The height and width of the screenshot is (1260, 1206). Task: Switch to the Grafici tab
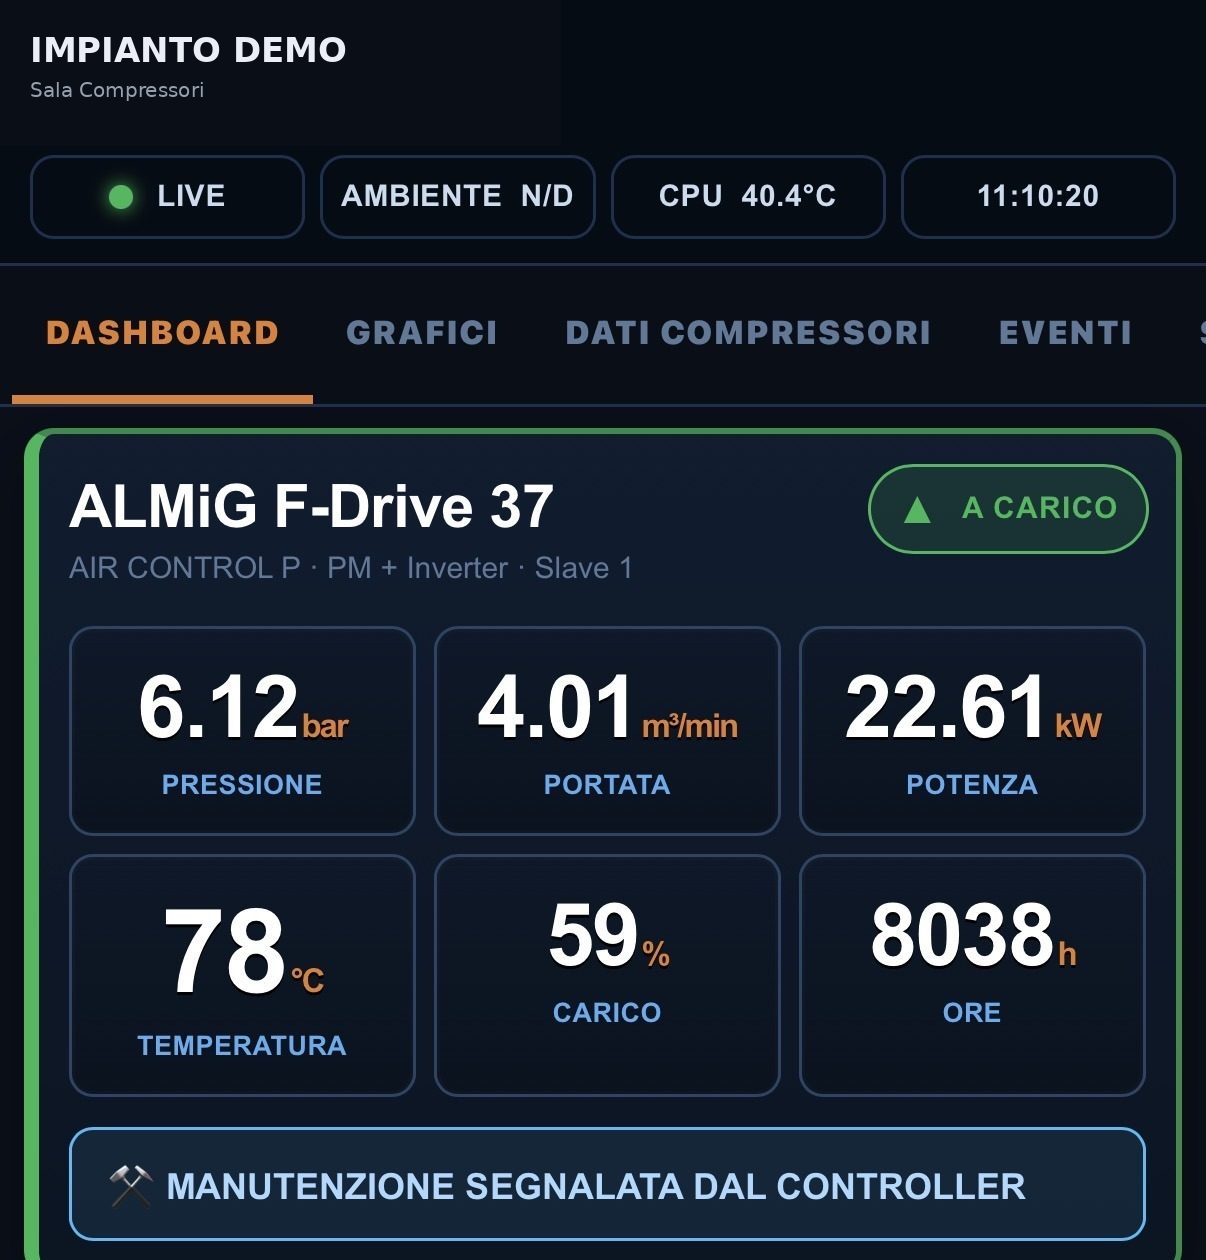tap(422, 333)
